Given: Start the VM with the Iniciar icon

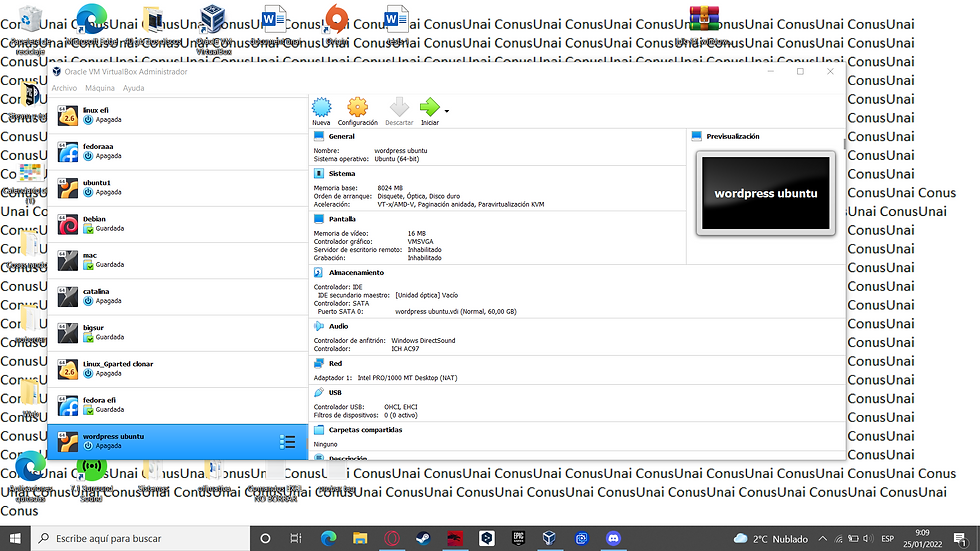Looking at the screenshot, I should click(x=429, y=107).
